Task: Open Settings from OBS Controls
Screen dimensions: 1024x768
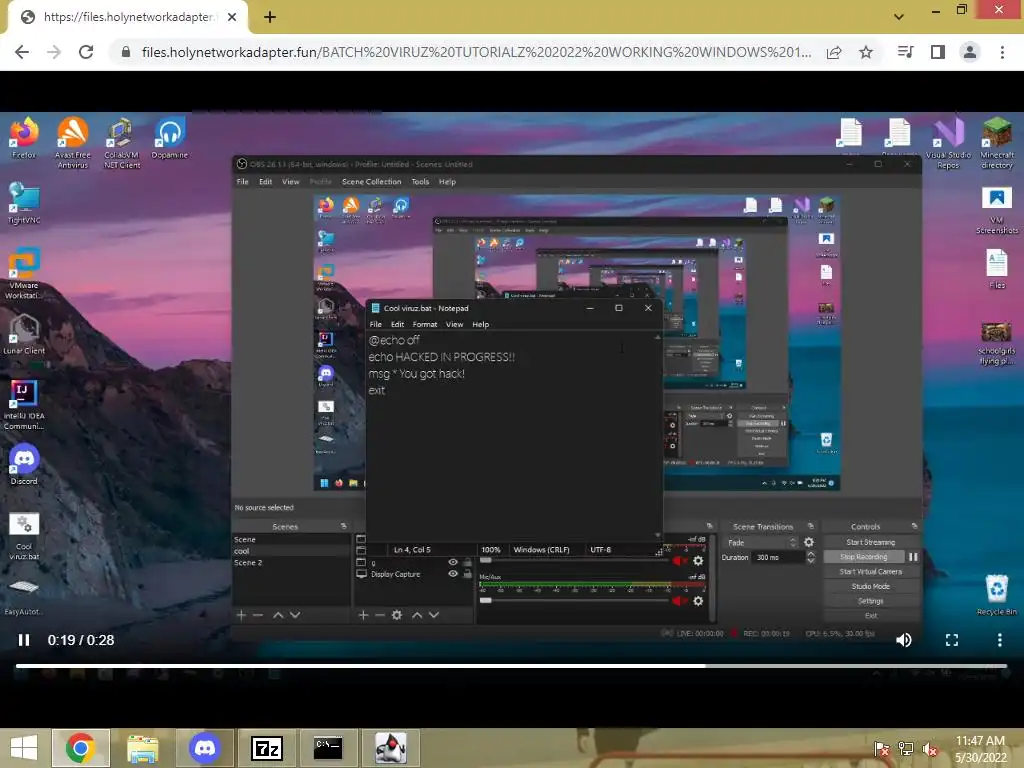Action: click(871, 601)
